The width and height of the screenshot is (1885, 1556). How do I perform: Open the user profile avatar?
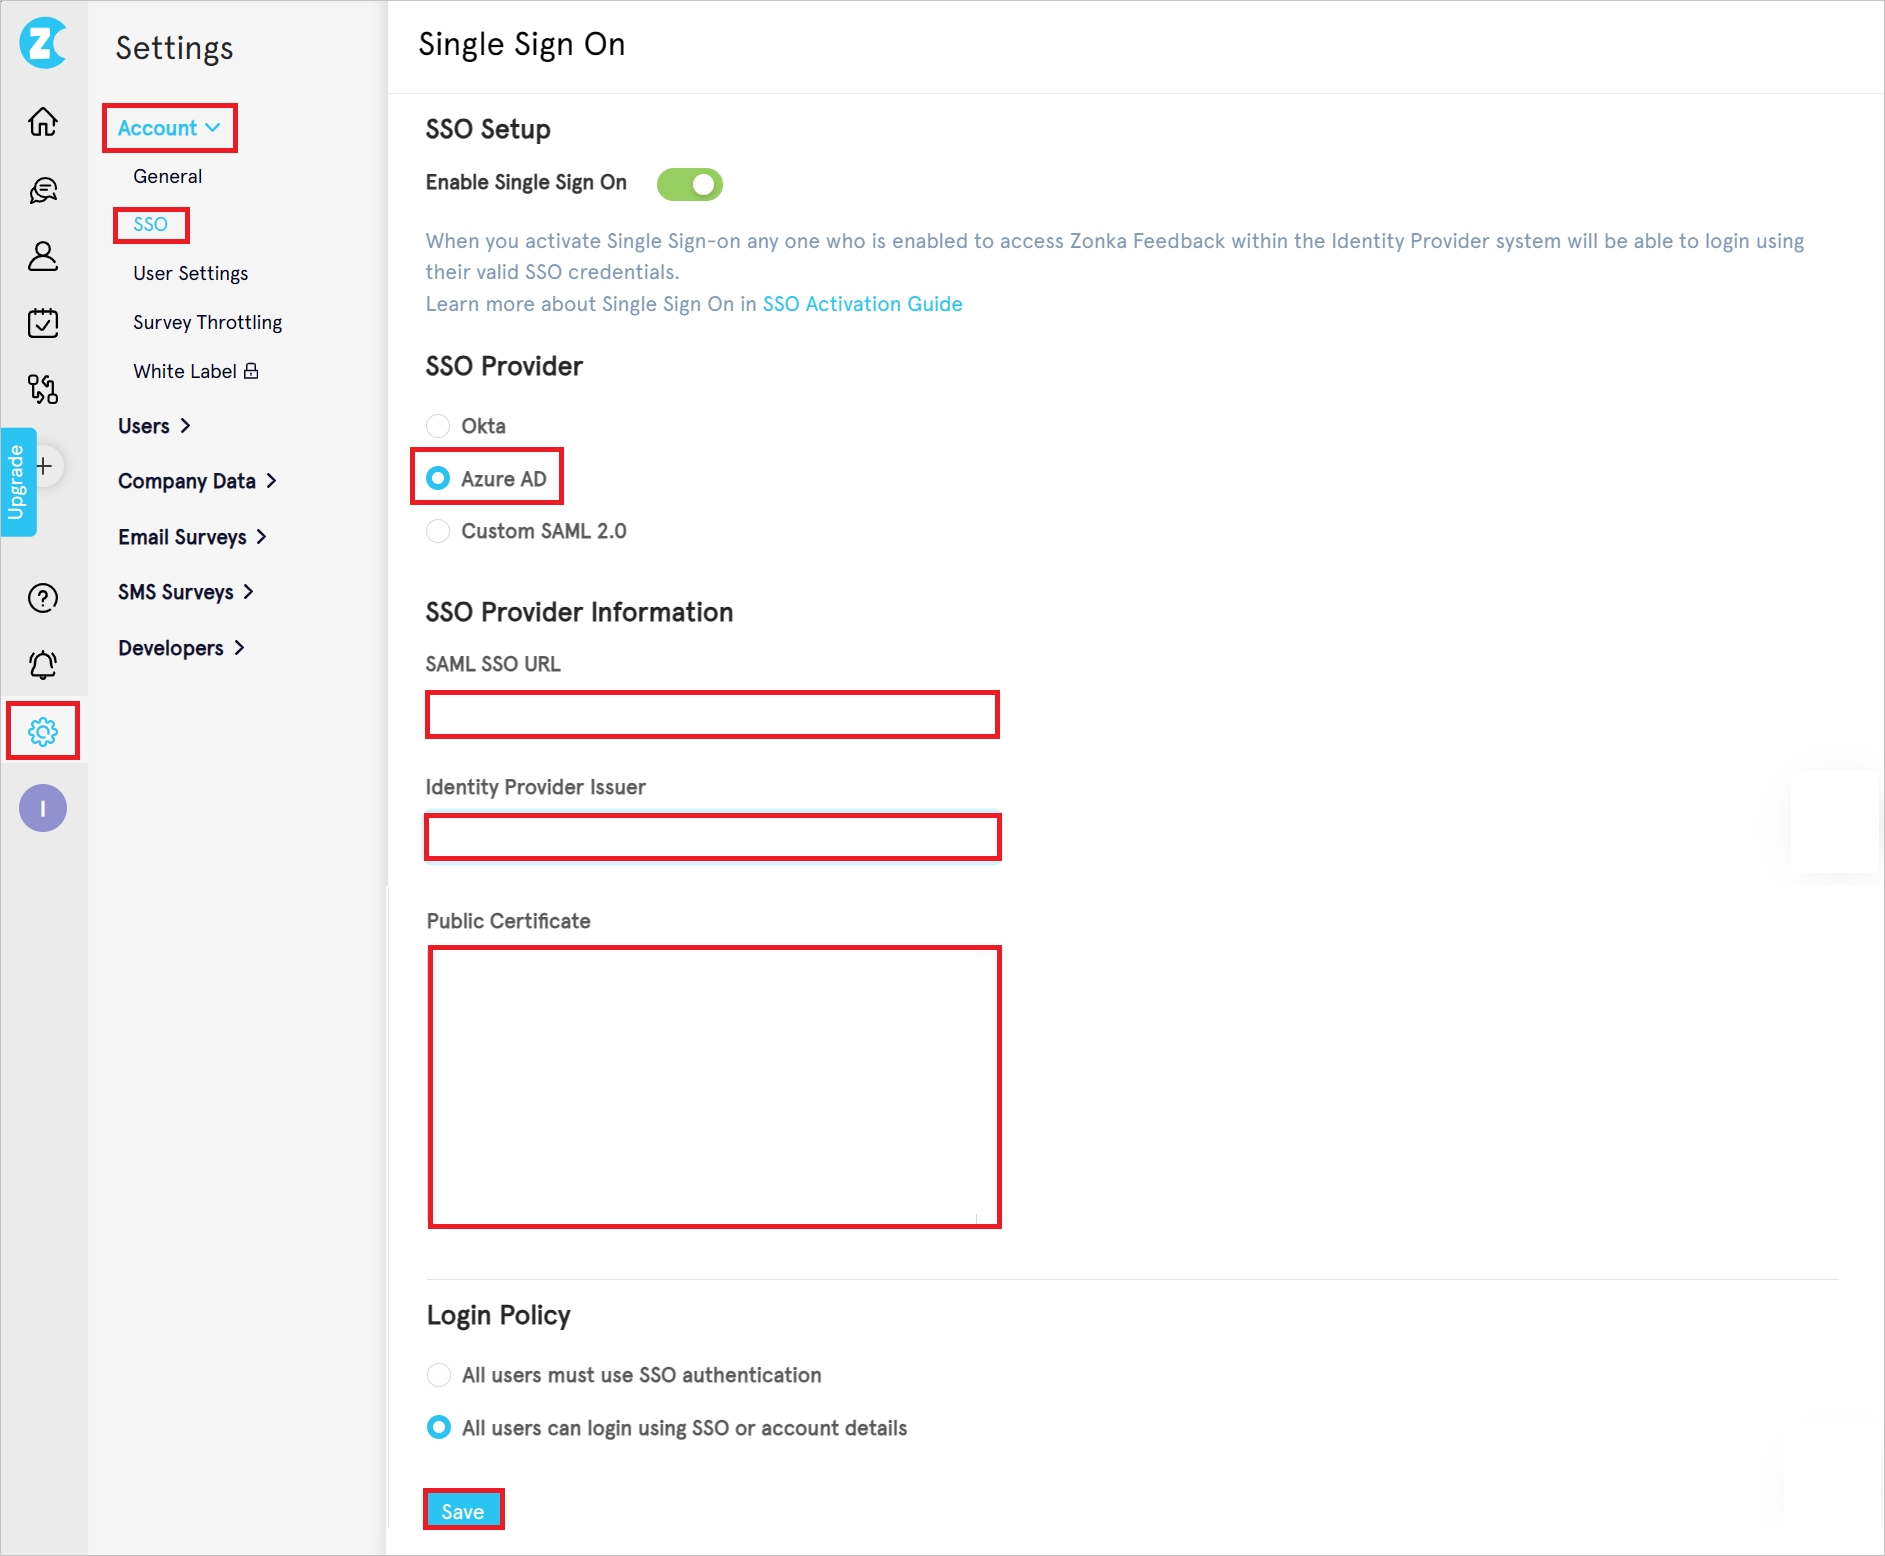click(43, 808)
